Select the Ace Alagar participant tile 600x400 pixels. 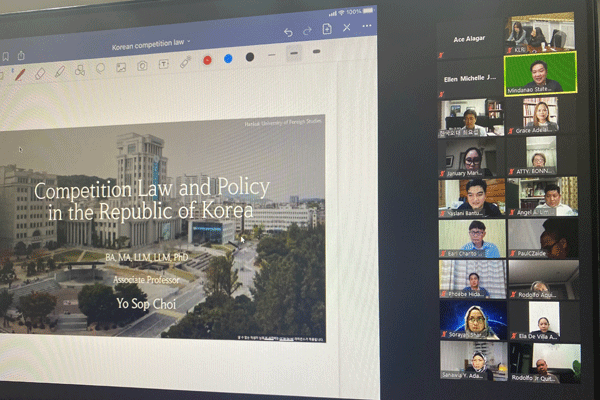469,39
